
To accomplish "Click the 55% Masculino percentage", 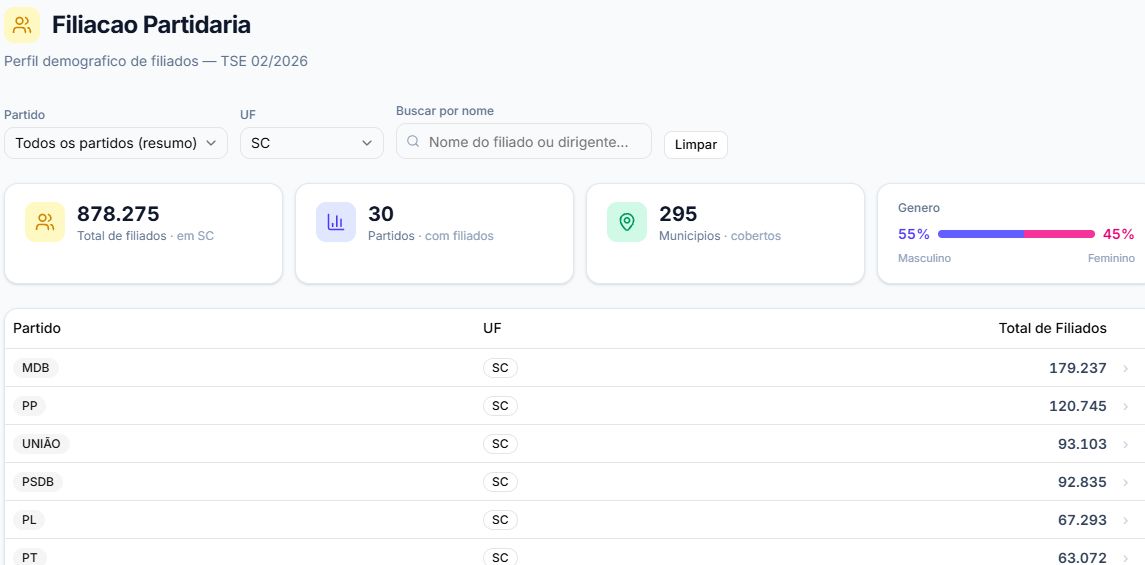I will tap(914, 234).
